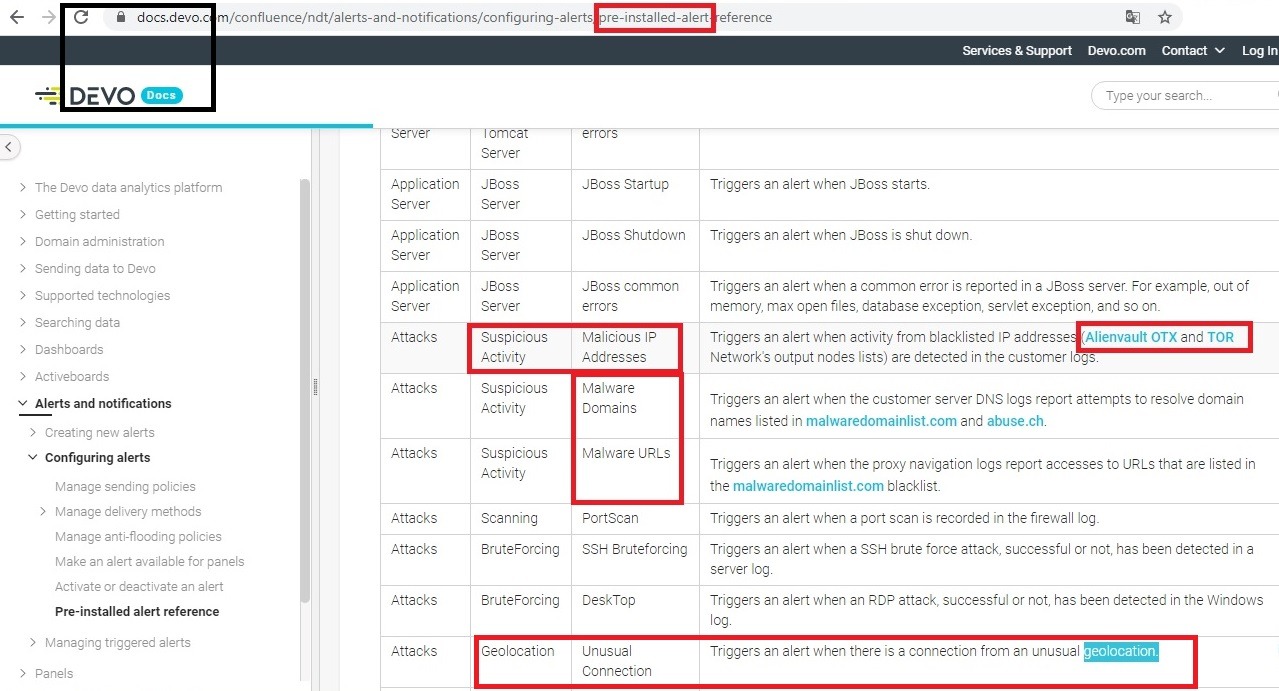Expand Searching data section
Viewport: 1279px width, 691px height.
24,322
